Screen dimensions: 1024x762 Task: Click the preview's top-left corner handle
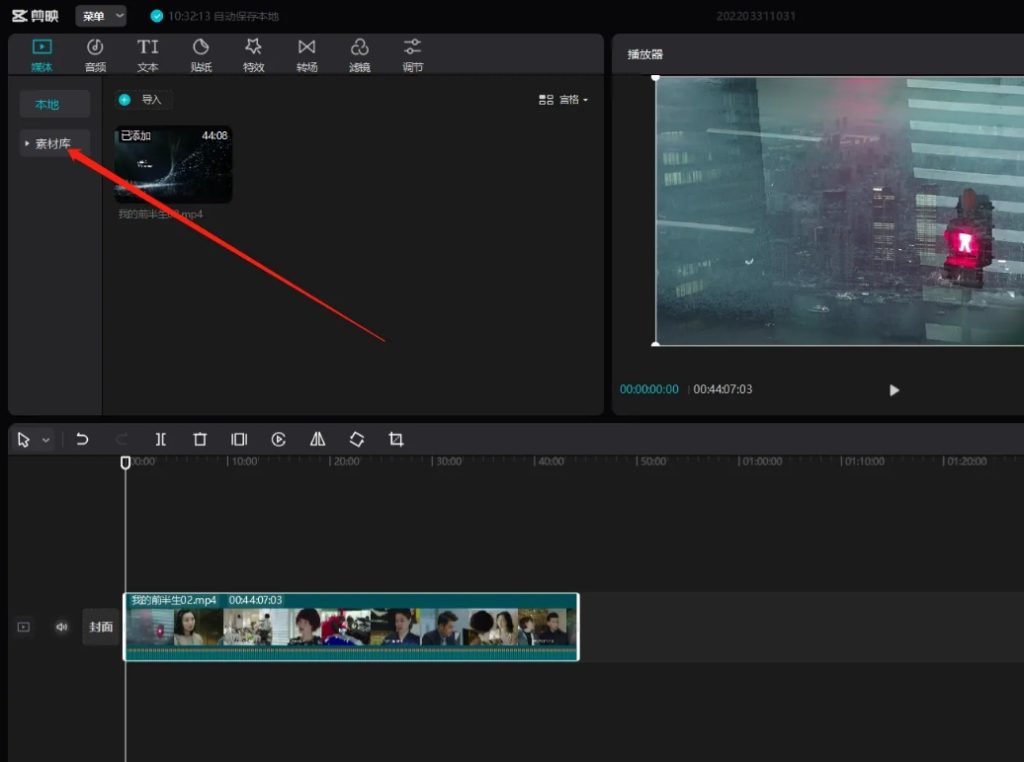coord(656,78)
